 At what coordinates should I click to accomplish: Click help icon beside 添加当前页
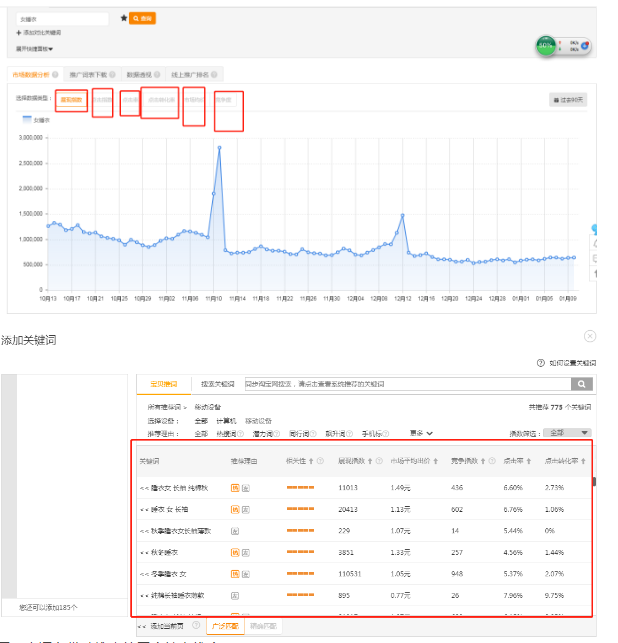click(196, 625)
